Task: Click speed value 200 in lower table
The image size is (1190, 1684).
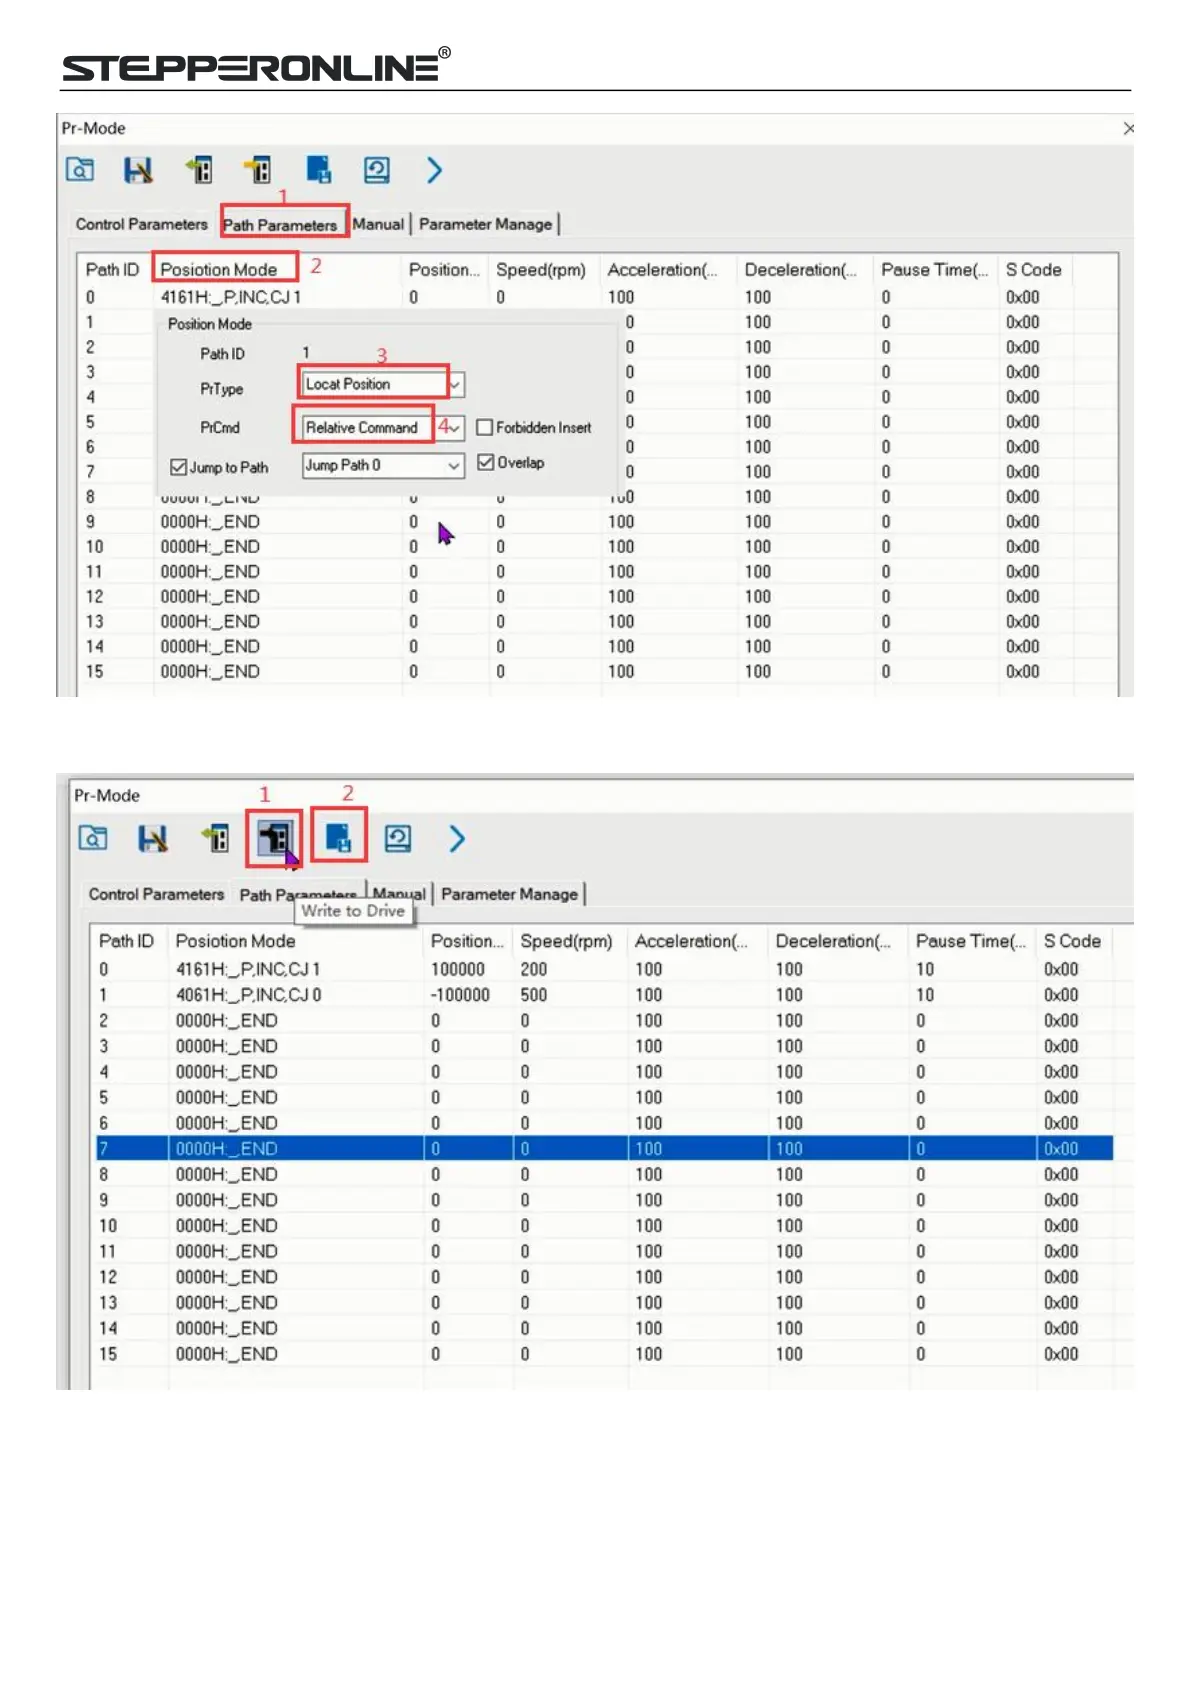Action: 533,969
